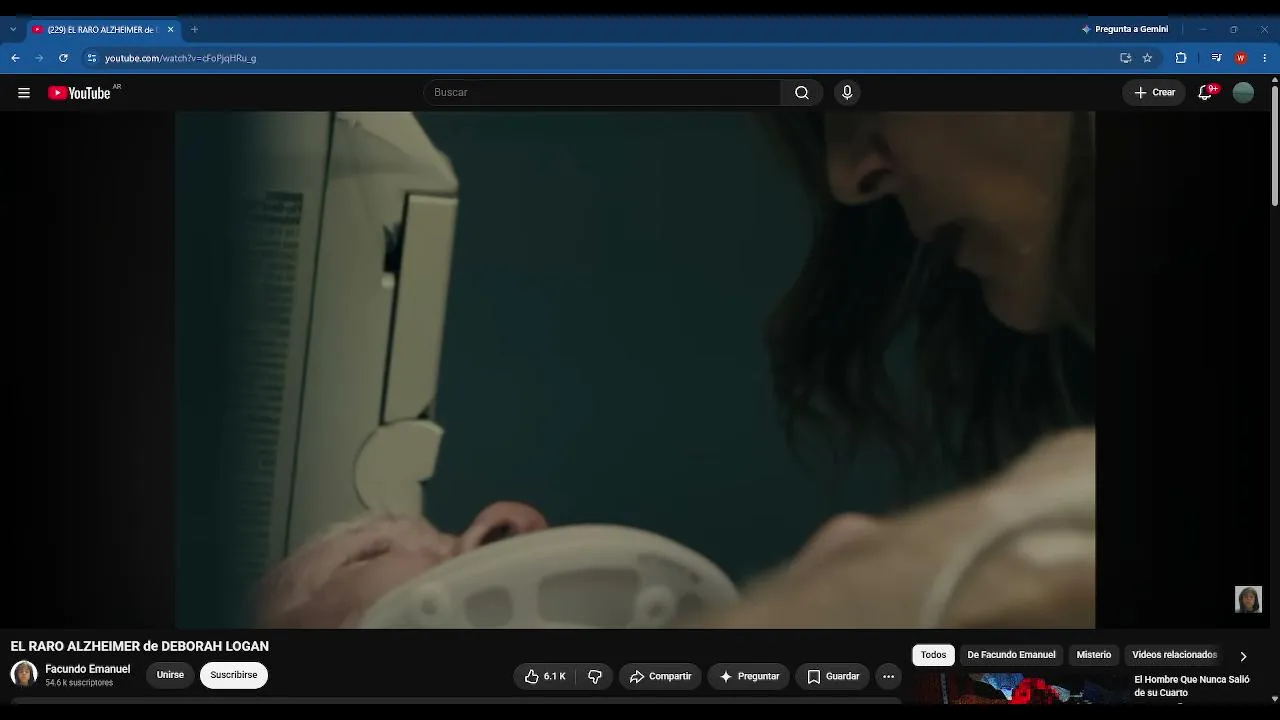Open El Hombre Que Nunca Salió video title
The width and height of the screenshot is (1280, 720).
point(1192,686)
